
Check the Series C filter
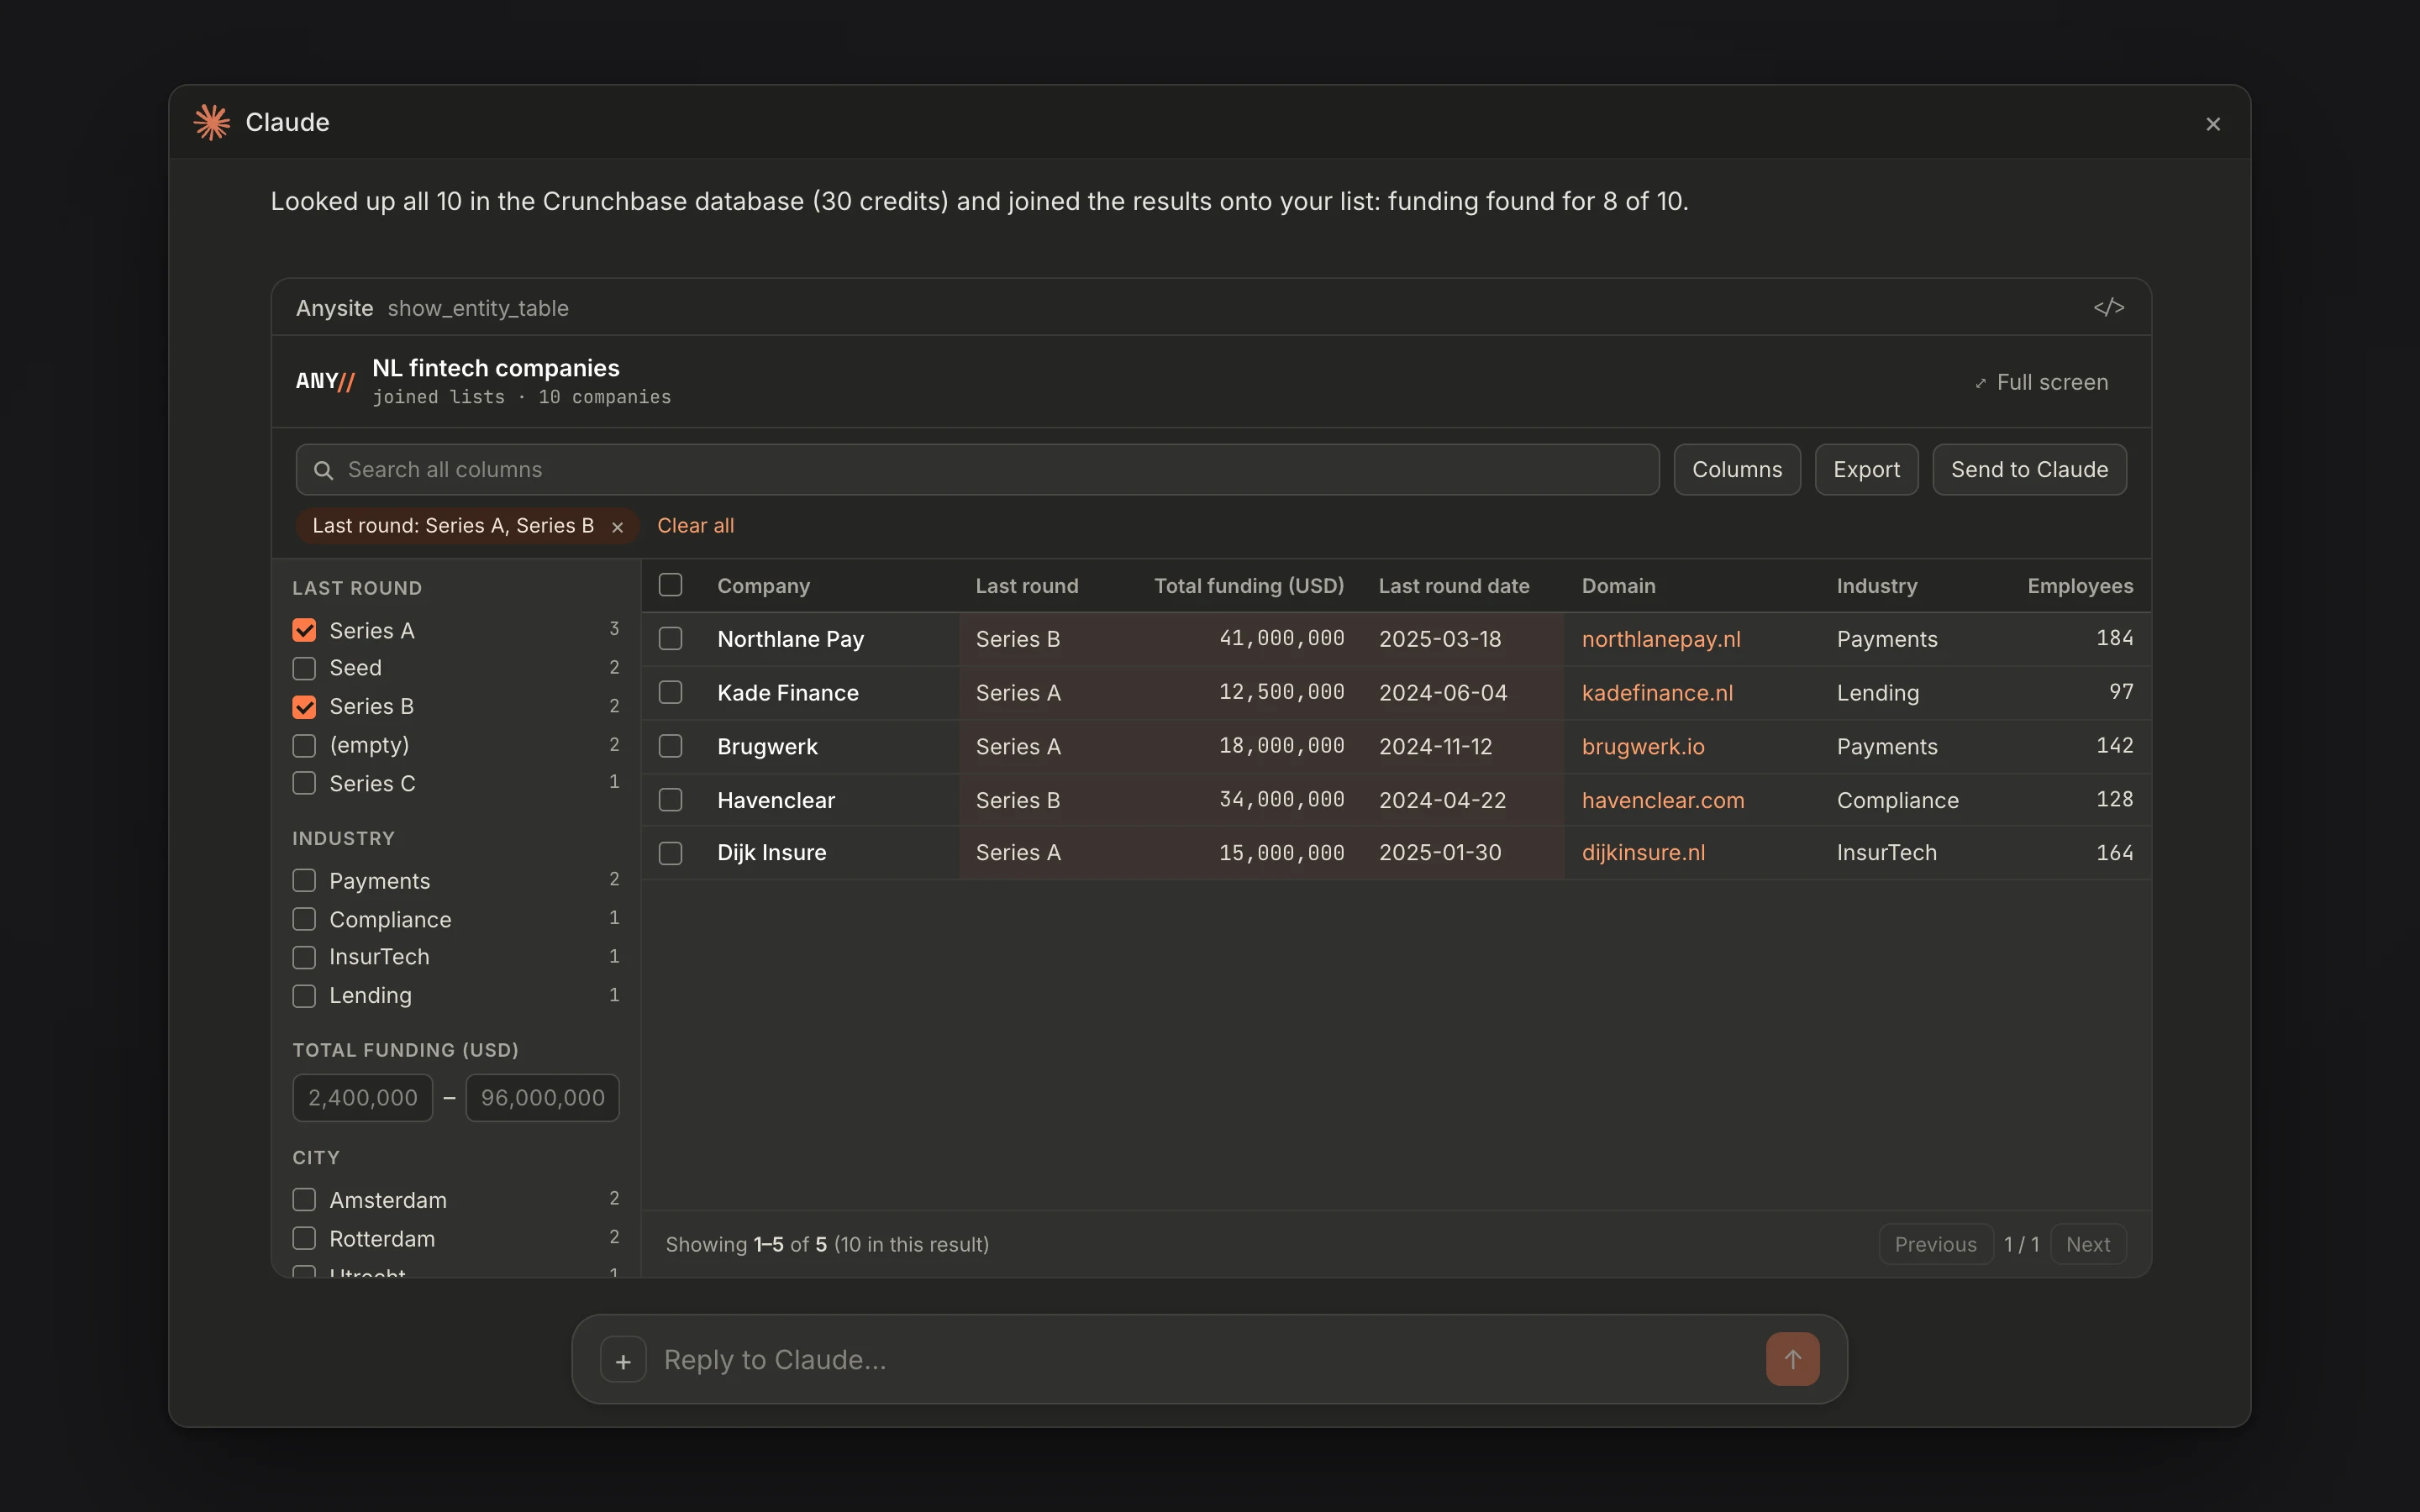tap(304, 783)
